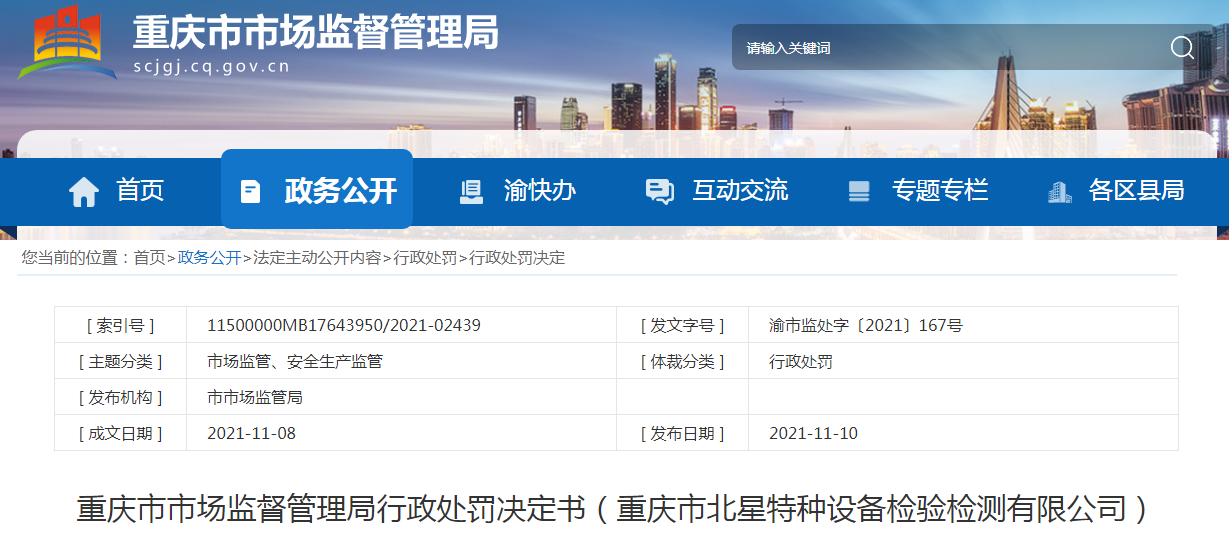Screen dimensions: 1229x535
Task: Click the [ 发布日期 ] label cell
Action: click(682, 433)
